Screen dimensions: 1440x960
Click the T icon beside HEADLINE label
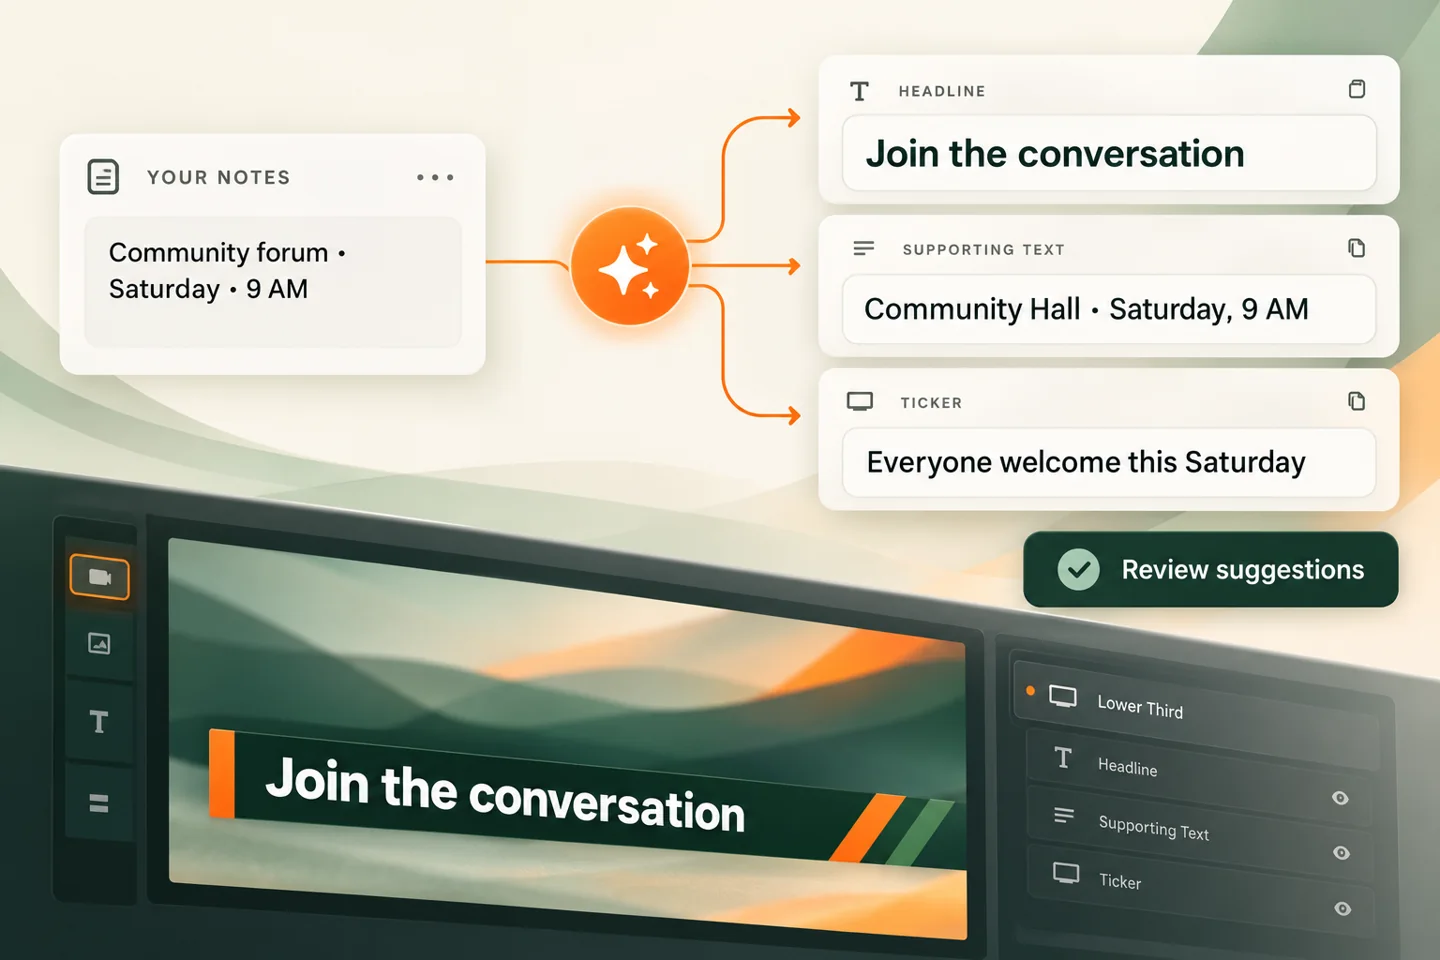(x=859, y=91)
